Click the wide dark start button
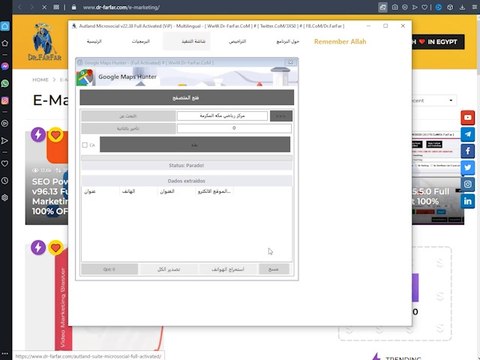Screen dimensions: 480x360 [195, 145]
